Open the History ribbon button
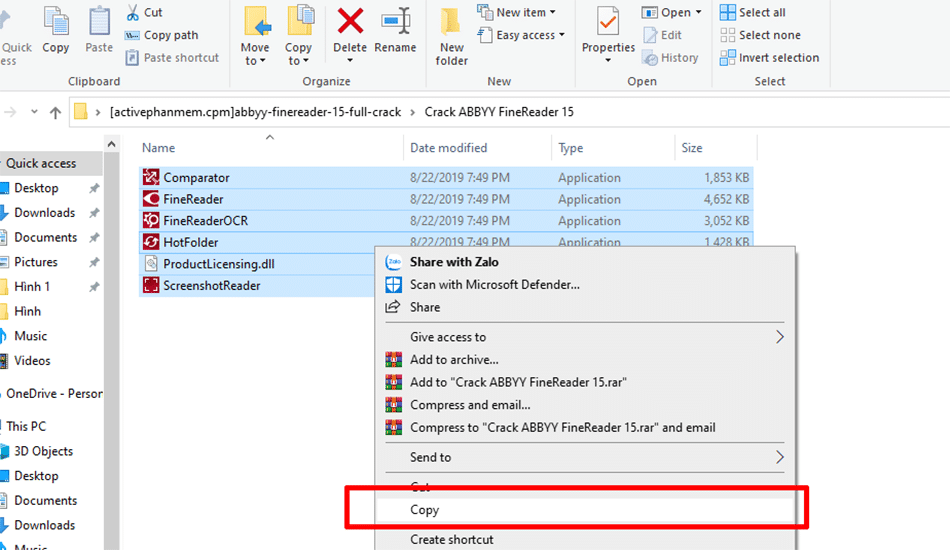This screenshot has height=550, width=950. [x=670, y=58]
